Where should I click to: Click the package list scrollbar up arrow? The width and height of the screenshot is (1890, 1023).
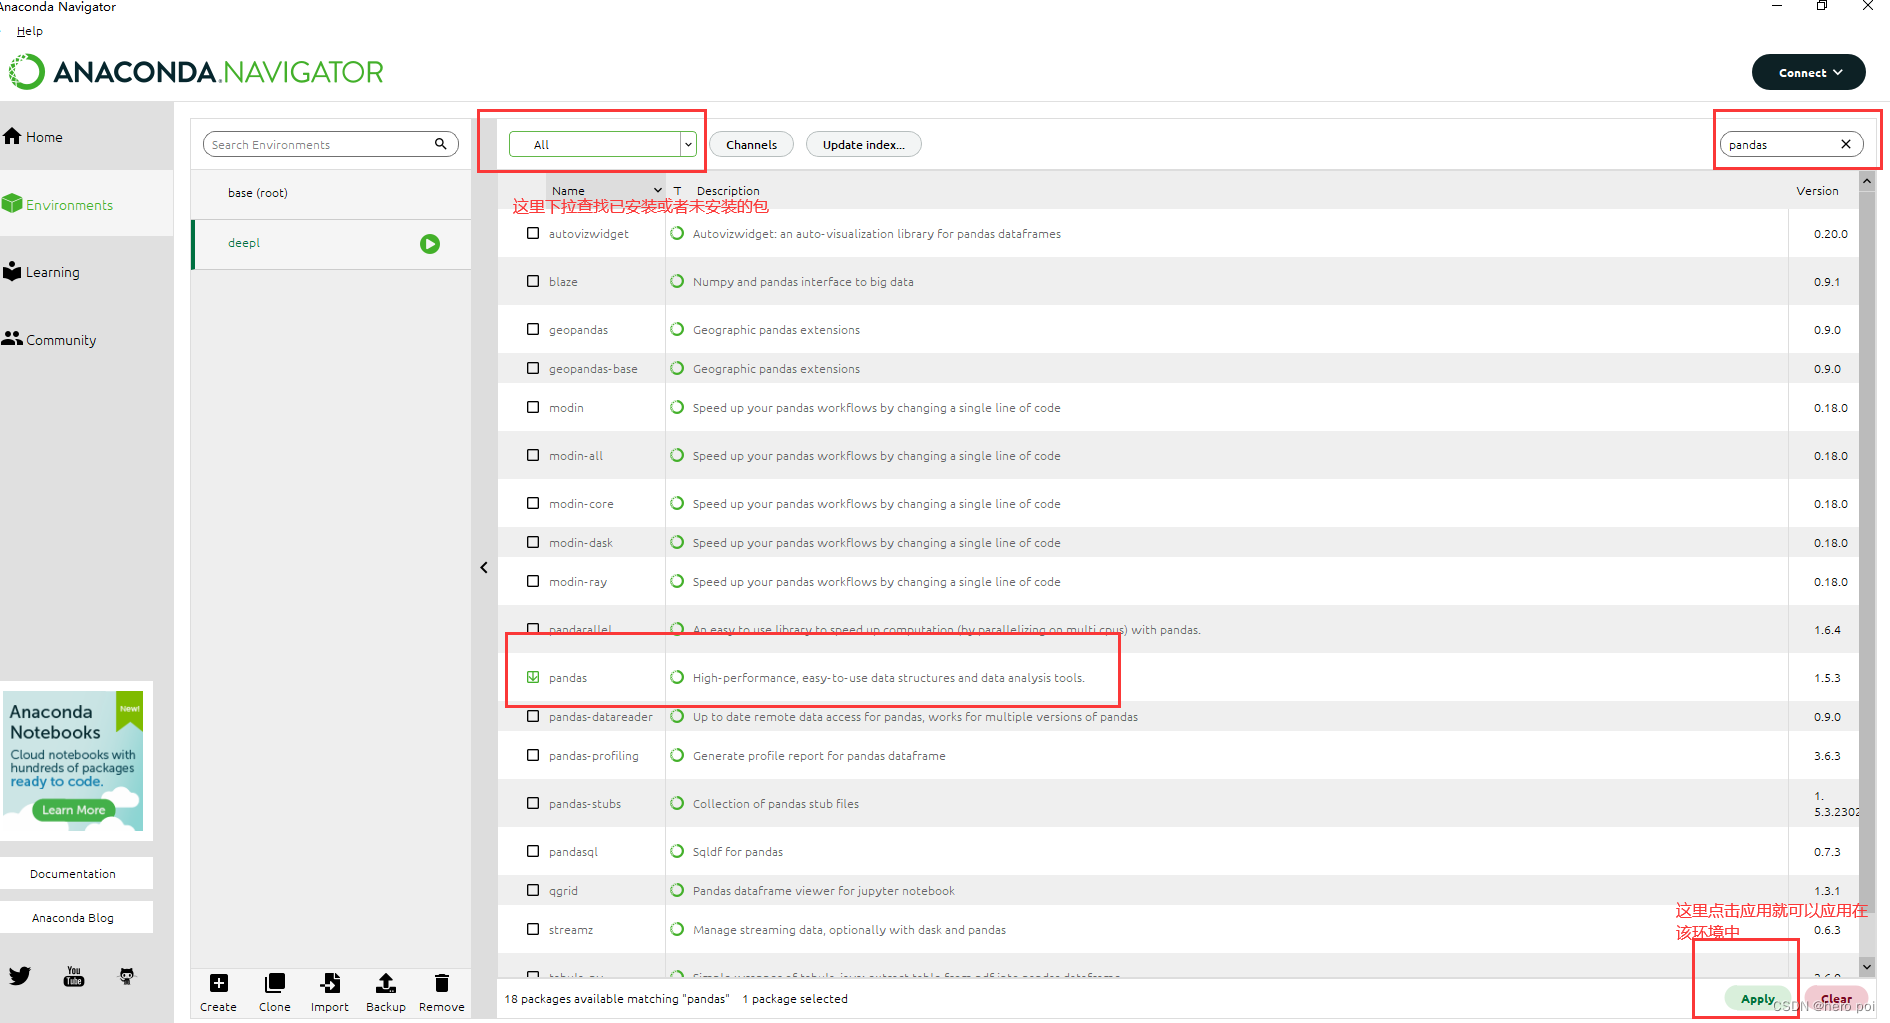point(1866,181)
